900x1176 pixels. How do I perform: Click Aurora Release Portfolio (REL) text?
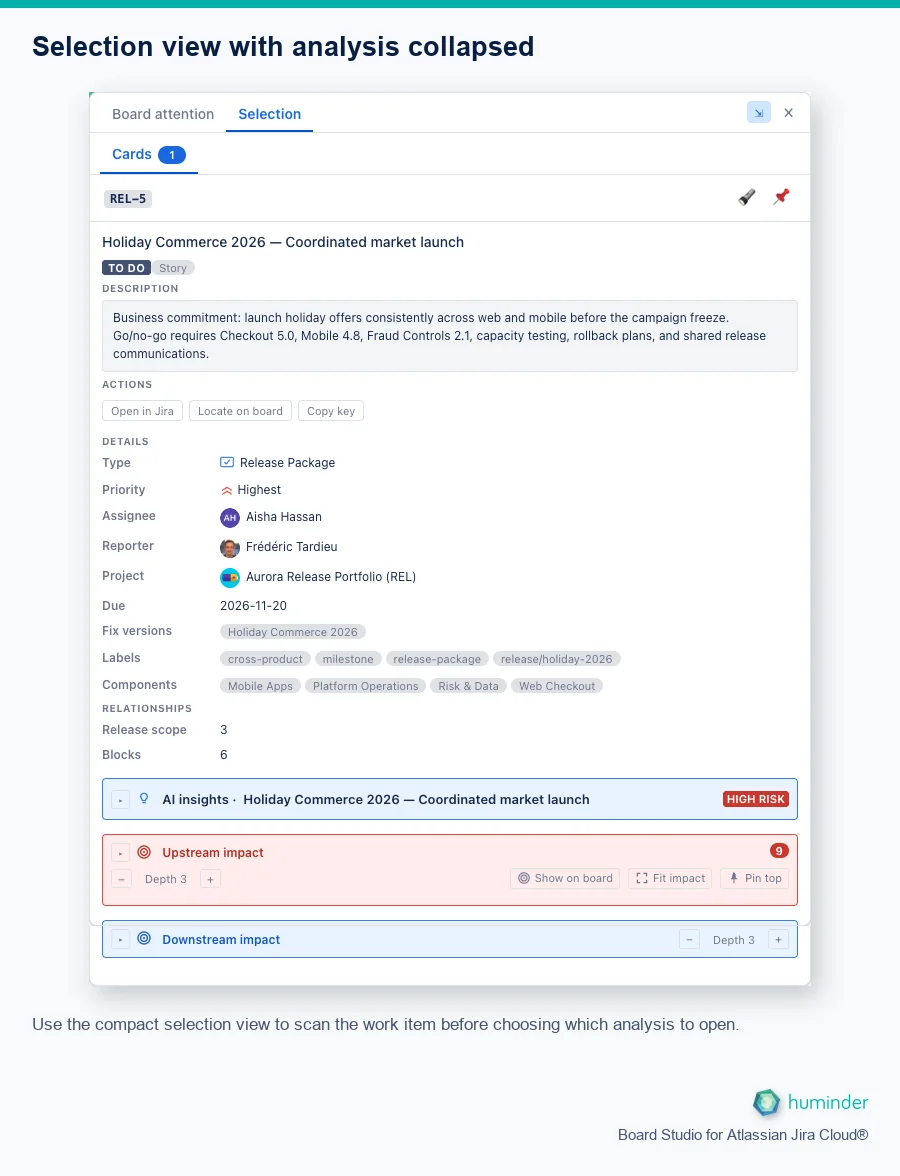coord(331,578)
